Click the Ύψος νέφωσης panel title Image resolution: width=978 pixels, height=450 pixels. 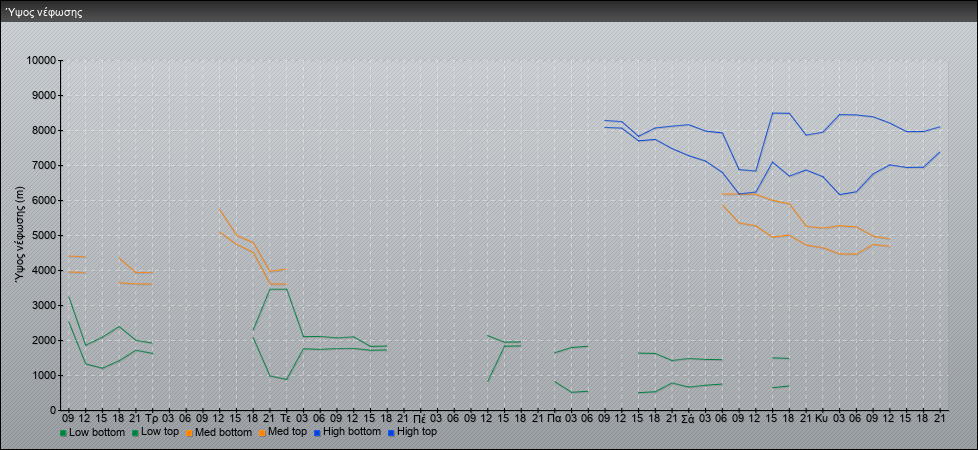coord(44,12)
